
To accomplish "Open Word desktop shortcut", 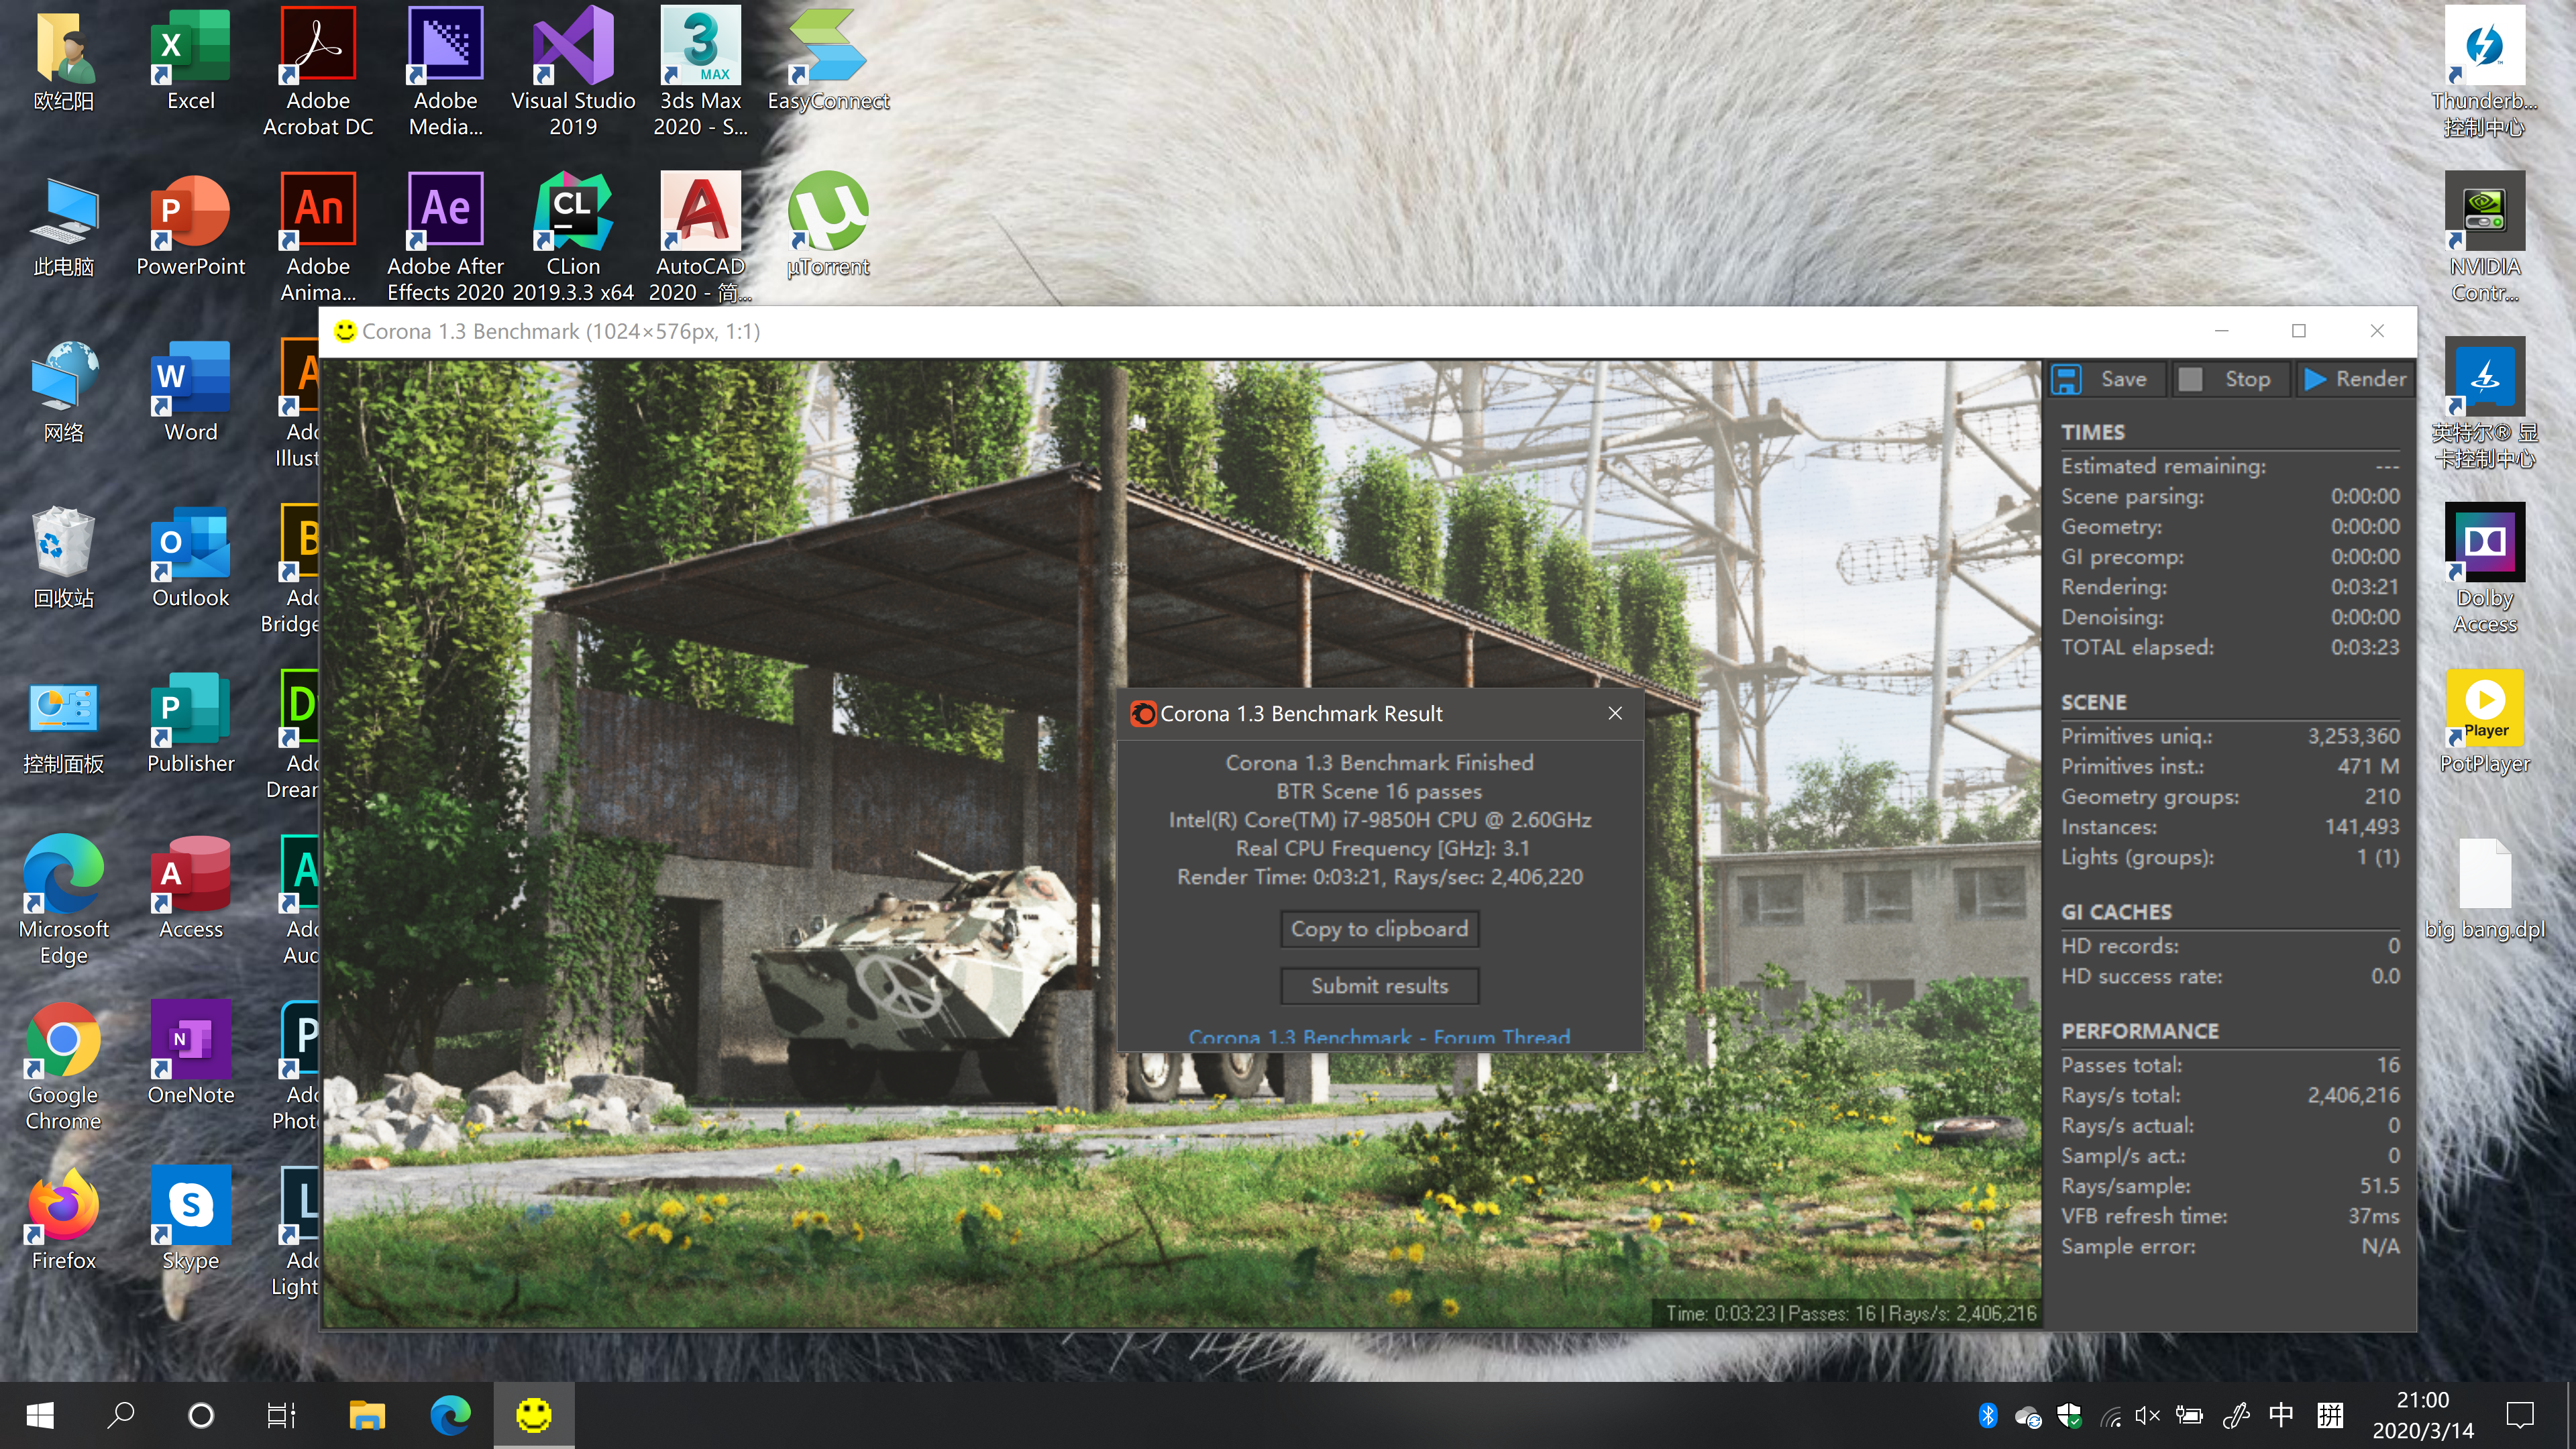I will [190, 392].
